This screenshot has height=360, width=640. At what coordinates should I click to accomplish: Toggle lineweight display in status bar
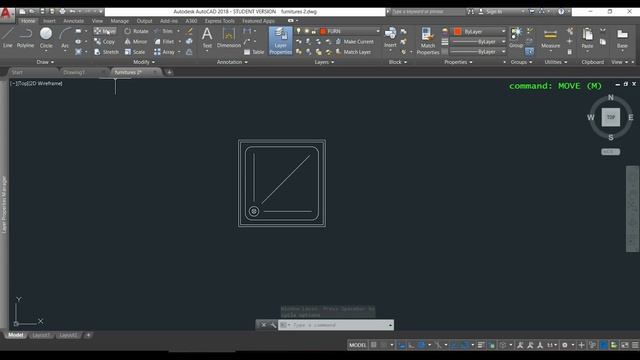481,345
